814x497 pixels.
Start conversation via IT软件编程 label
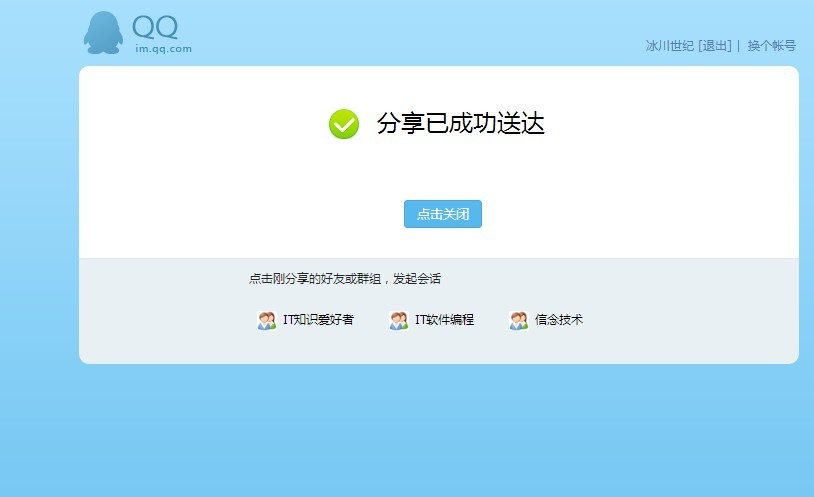pyautogui.click(x=444, y=320)
